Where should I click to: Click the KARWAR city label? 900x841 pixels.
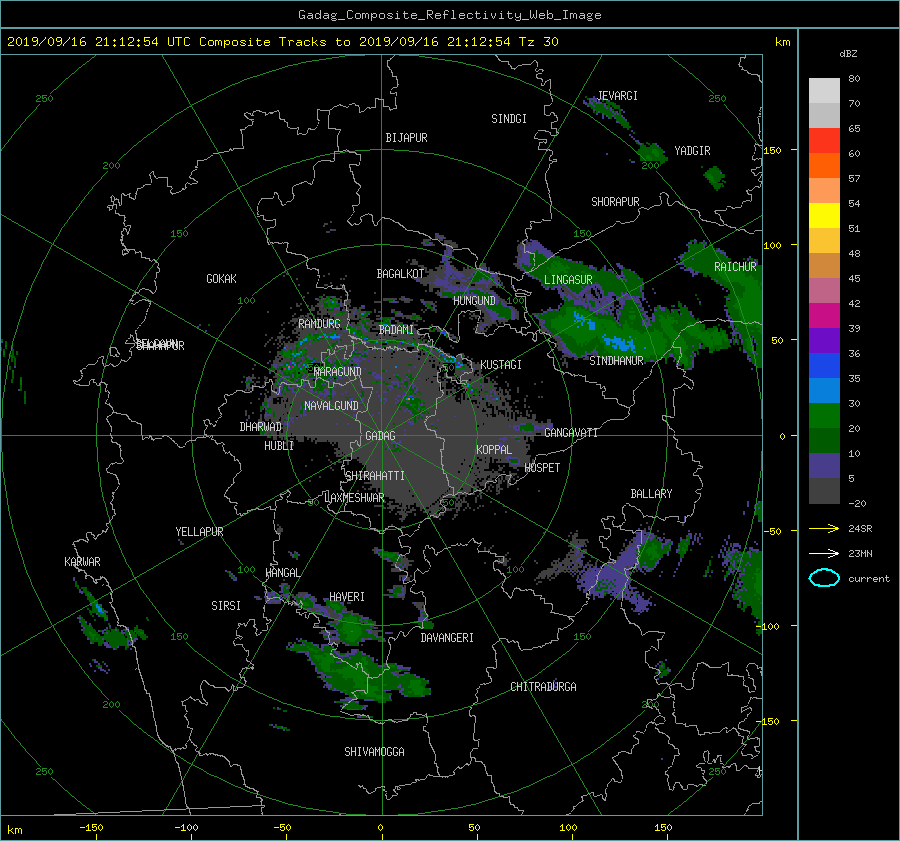tap(82, 562)
